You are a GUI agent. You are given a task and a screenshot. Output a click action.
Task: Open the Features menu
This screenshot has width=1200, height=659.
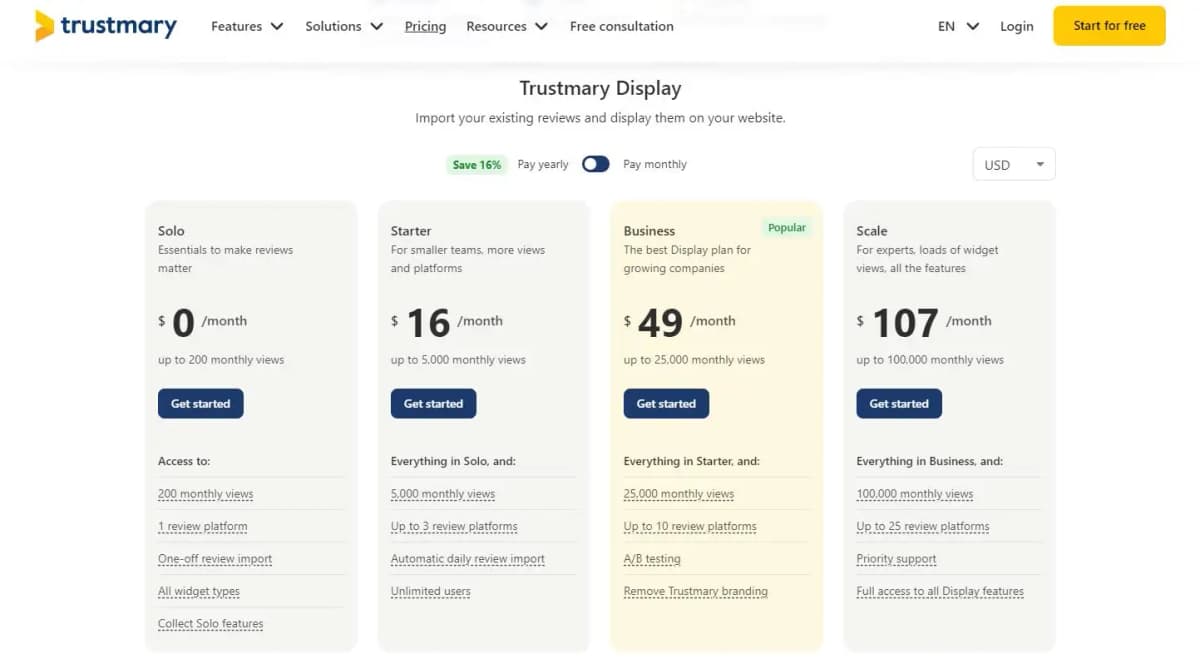pyautogui.click(x=247, y=26)
